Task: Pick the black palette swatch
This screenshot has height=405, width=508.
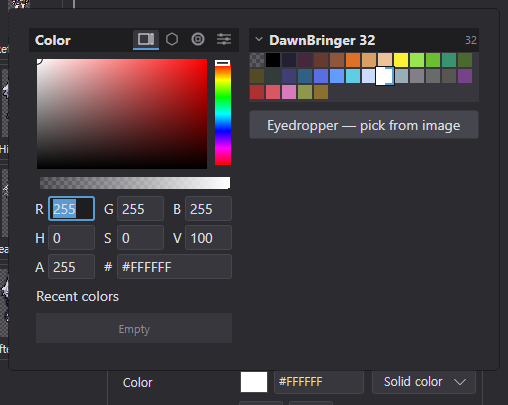Action: click(x=273, y=60)
